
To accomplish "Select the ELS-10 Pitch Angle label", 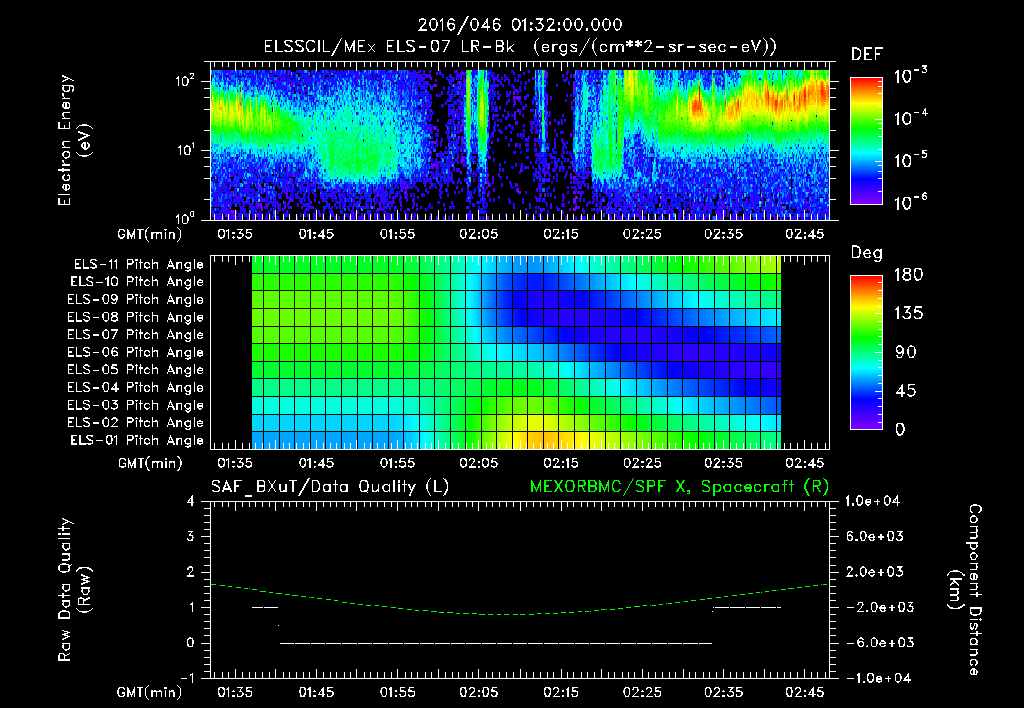I will click(x=137, y=282).
